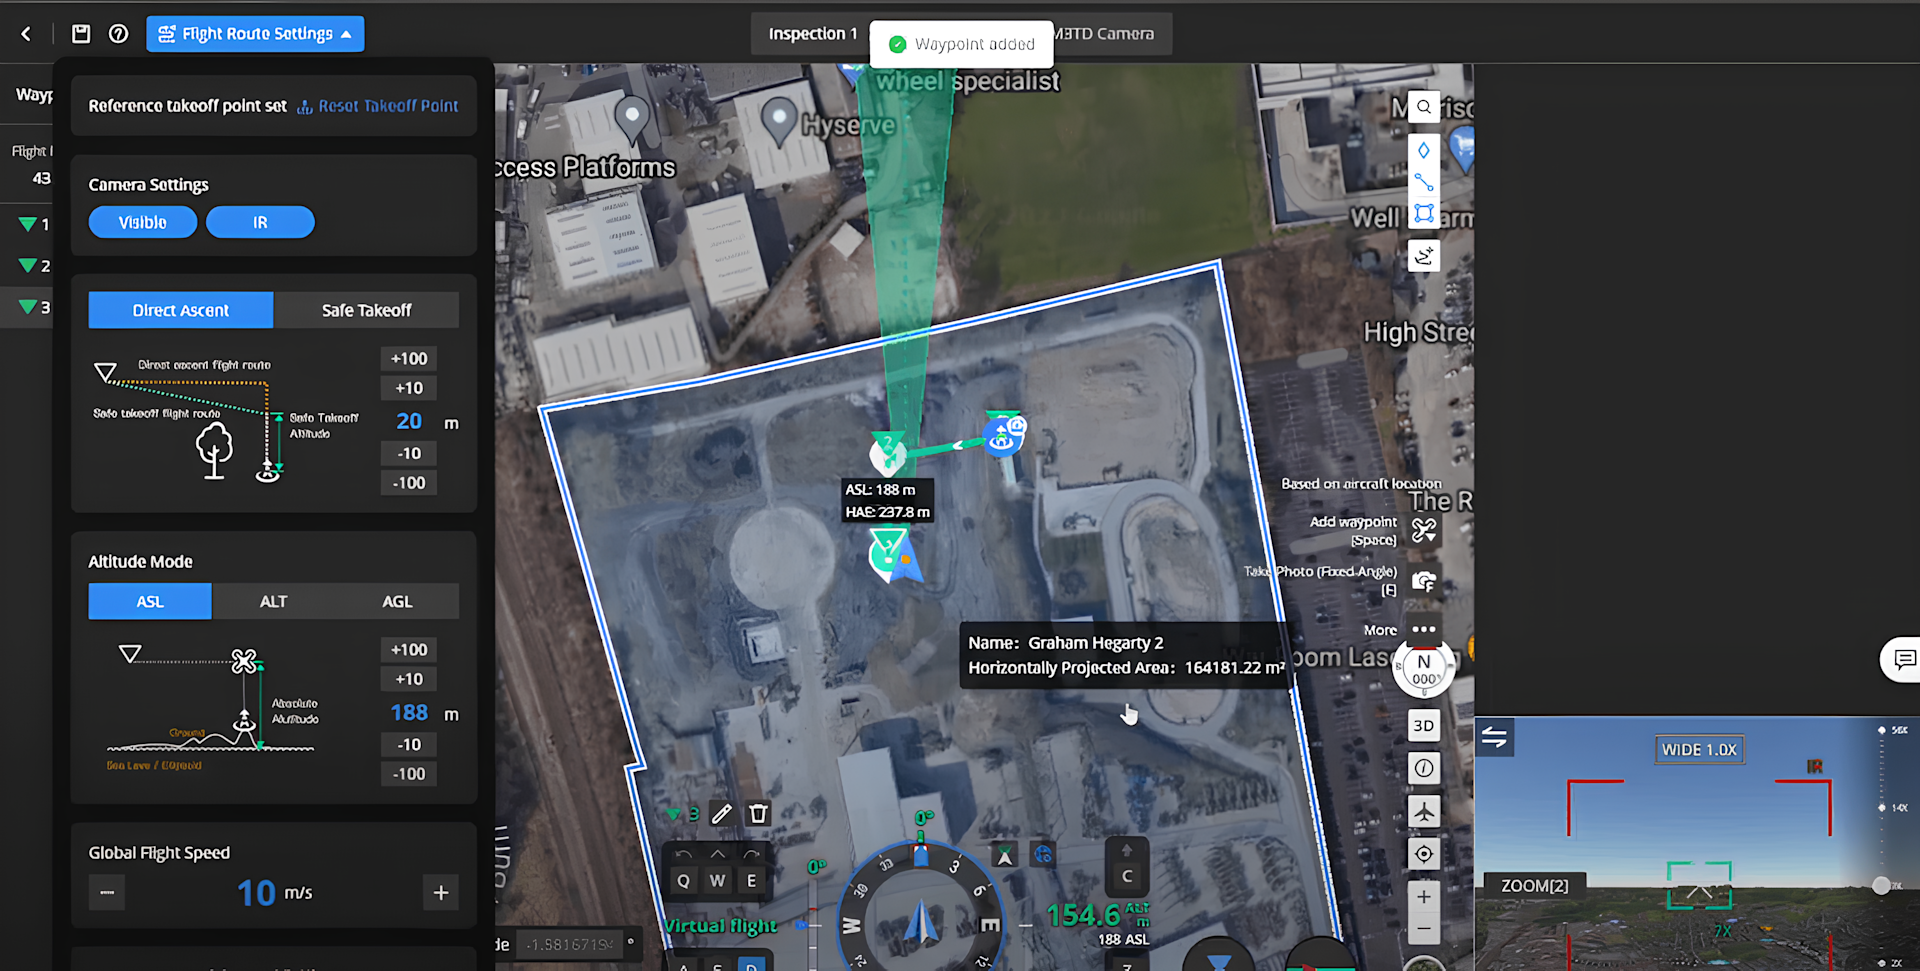This screenshot has height=971, width=1920.
Task: Click the W virtual flight key
Action: pyautogui.click(x=717, y=881)
